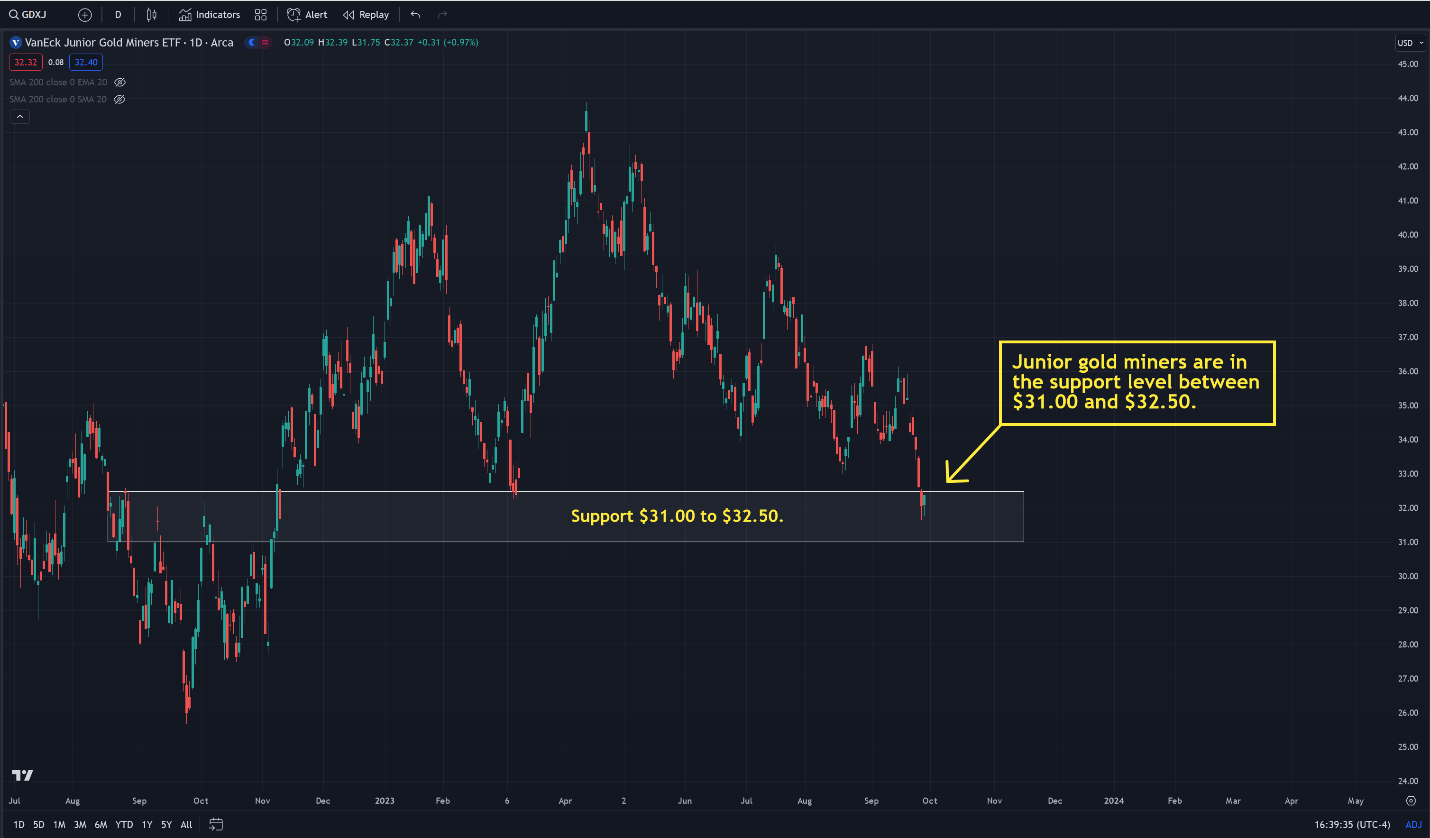1430x838 pixels.
Task: Click the pink approximate-sign data icon
Action: [265, 43]
